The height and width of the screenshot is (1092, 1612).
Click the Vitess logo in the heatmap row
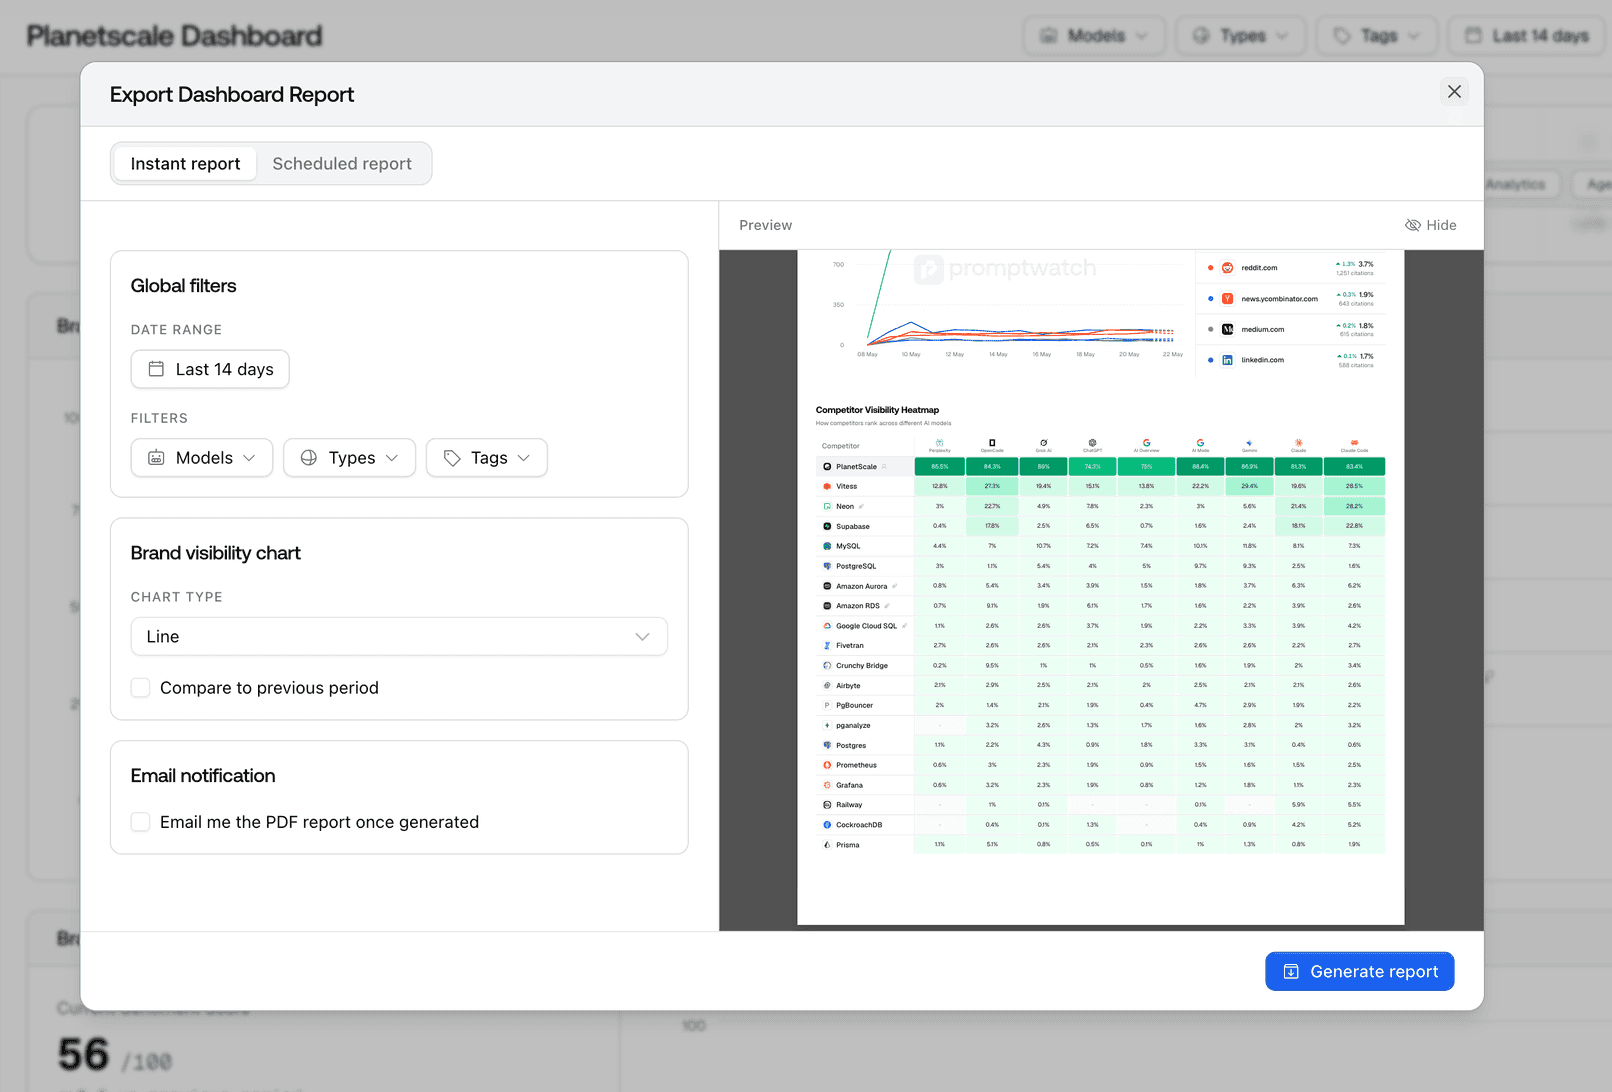click(x=827, y=487)
